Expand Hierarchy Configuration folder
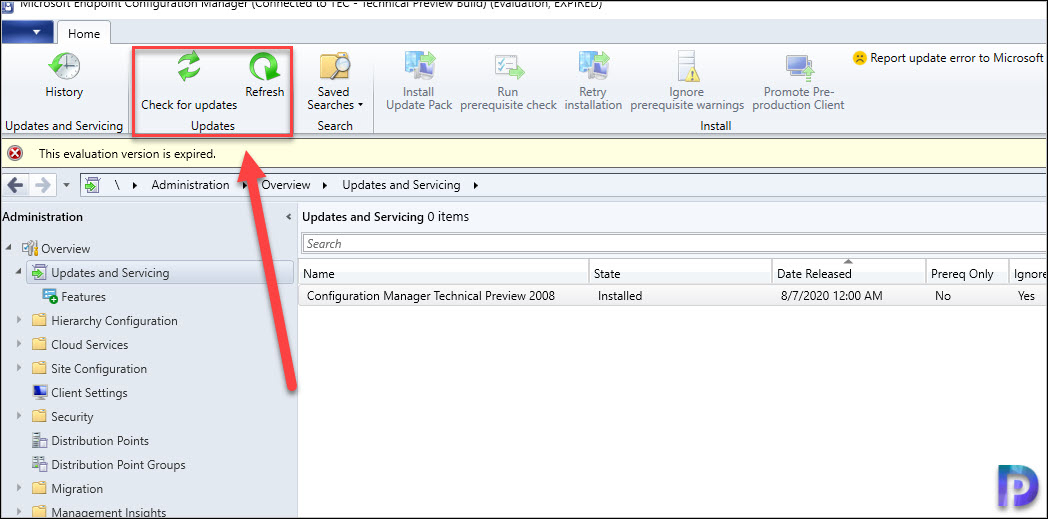Image resolution: width=1048 pixels, height=519 pixels. pyautogui.click(x=19, y=321)
